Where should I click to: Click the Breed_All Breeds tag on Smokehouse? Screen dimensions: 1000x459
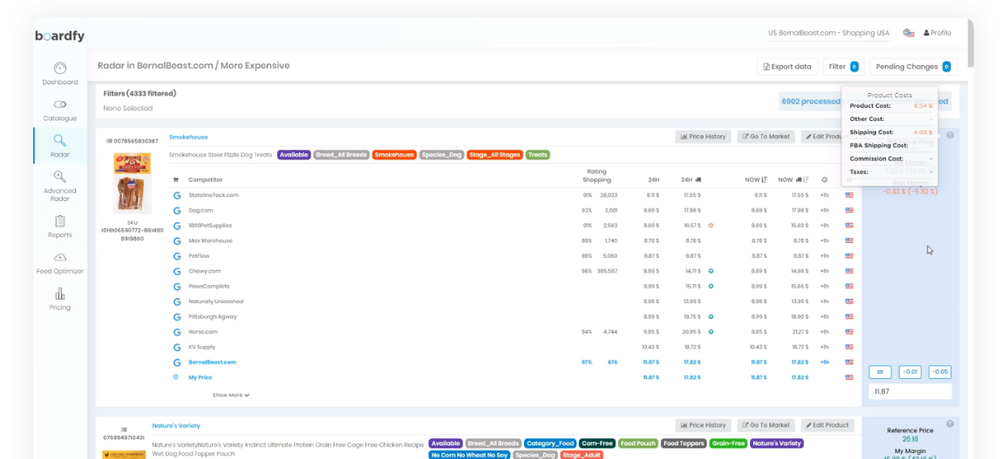[x=341, y=155]
